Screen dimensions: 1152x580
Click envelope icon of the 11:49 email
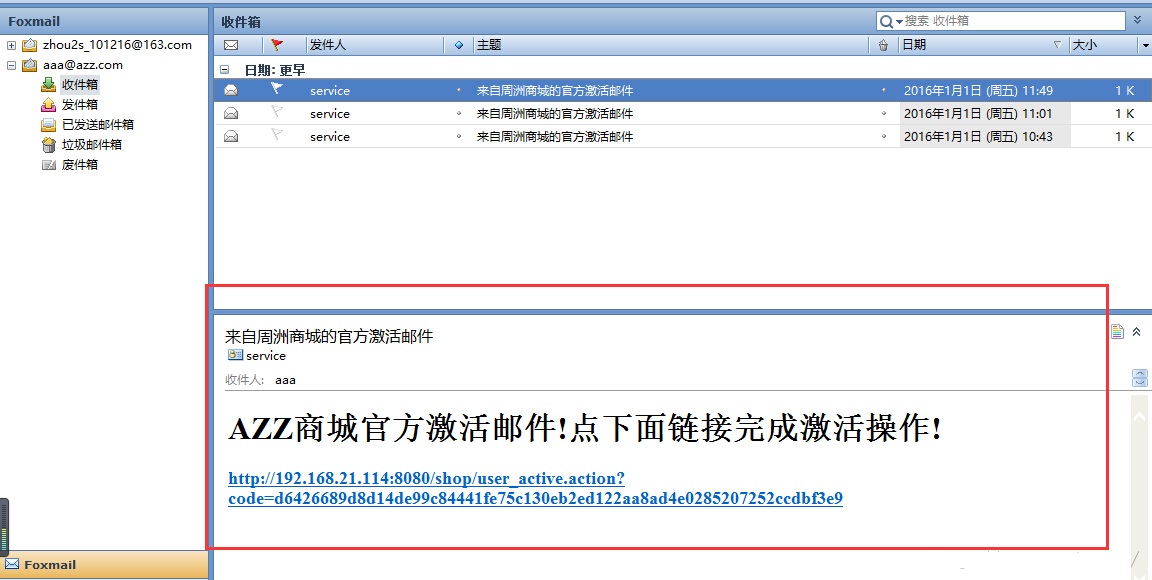point(231,90)
